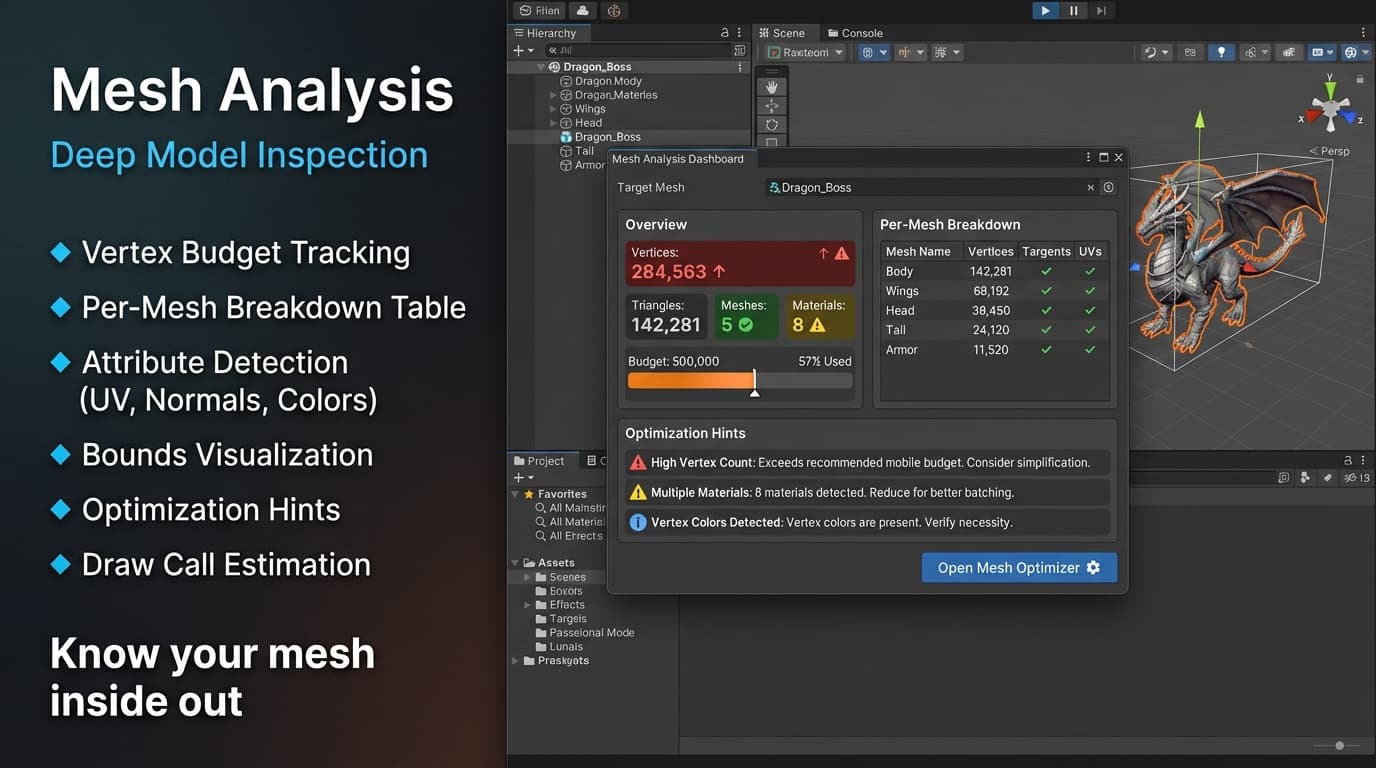Toggle scene lighting with the lightbulb button
This screenshot has width=1376, height=768.
click(x=1221, y=51)
